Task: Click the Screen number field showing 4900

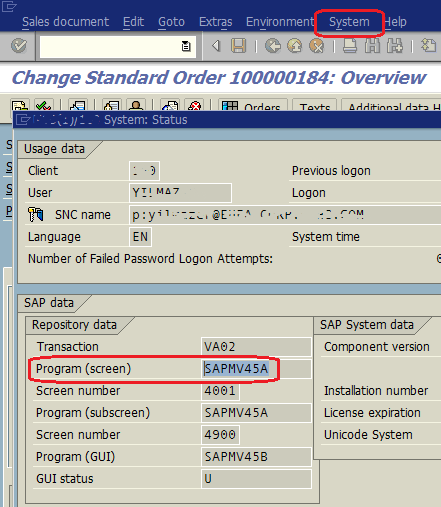Action: 220,435
